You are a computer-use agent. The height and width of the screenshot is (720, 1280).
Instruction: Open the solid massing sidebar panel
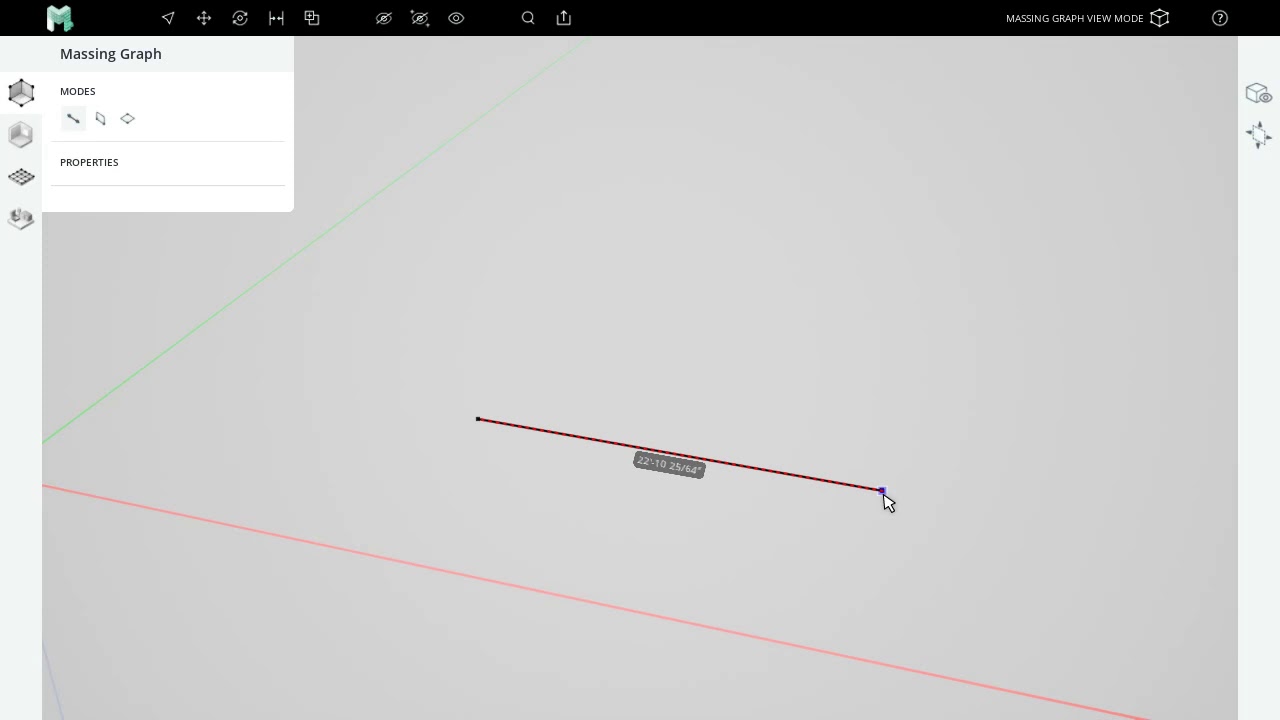21,135
